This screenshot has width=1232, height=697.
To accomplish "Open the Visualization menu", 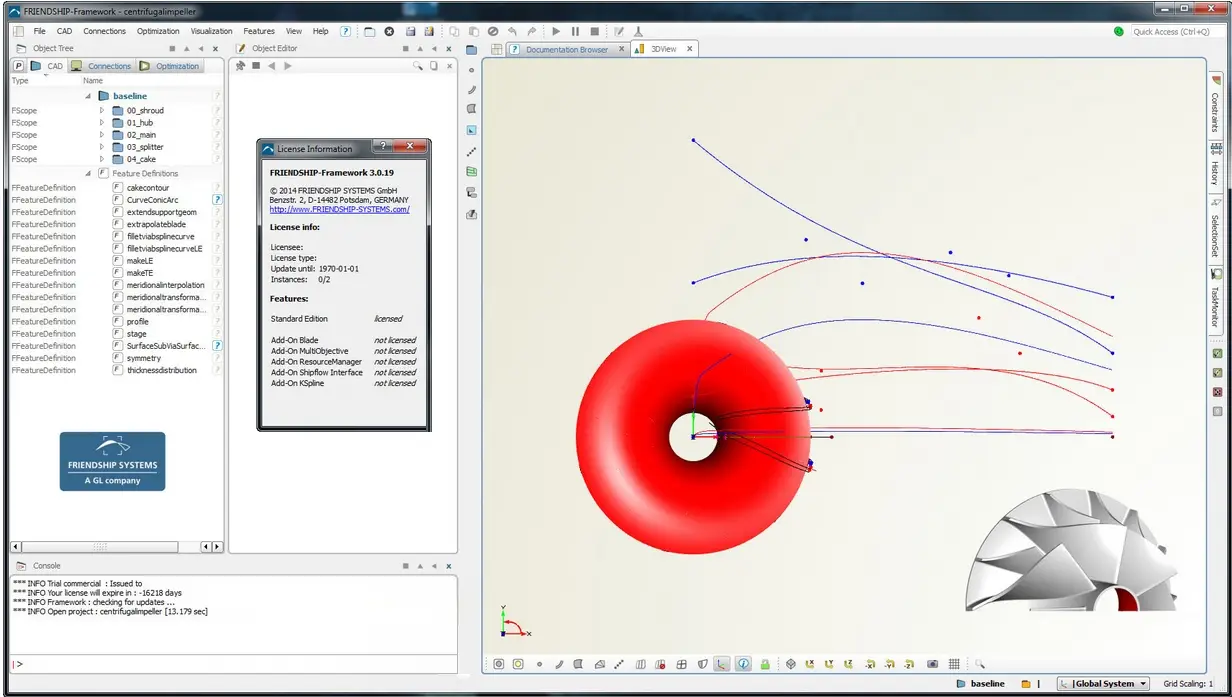I will pyautogui.click(x=211, y=31).
